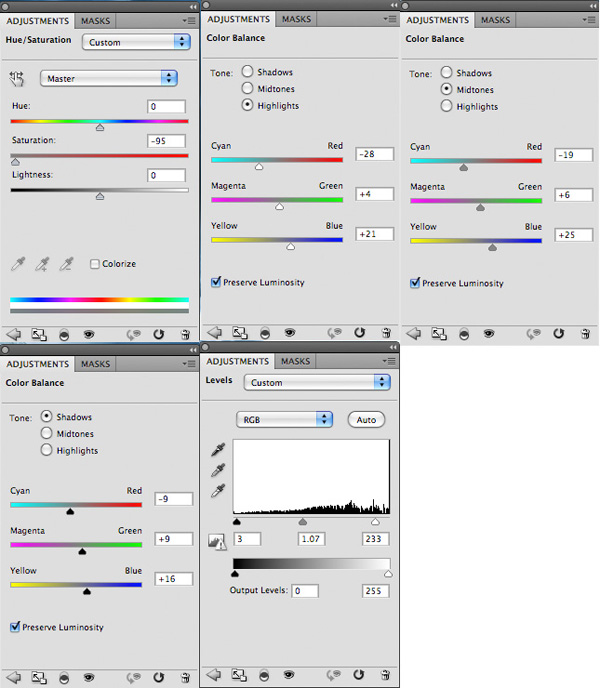Open panel options menu in Highlights Color Balance panel
Viewport: 600px width, 688px height.
point(390,19)
